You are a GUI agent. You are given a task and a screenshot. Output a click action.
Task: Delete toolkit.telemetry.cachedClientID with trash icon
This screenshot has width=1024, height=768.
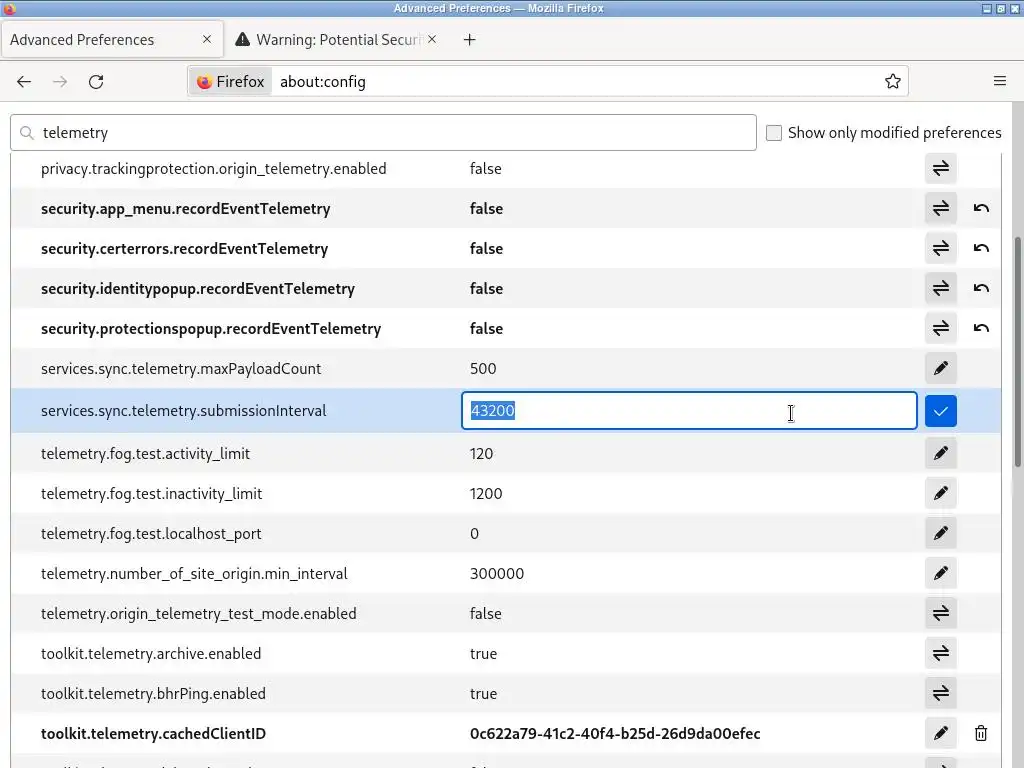pyautogui.click(x=981, y=733)
